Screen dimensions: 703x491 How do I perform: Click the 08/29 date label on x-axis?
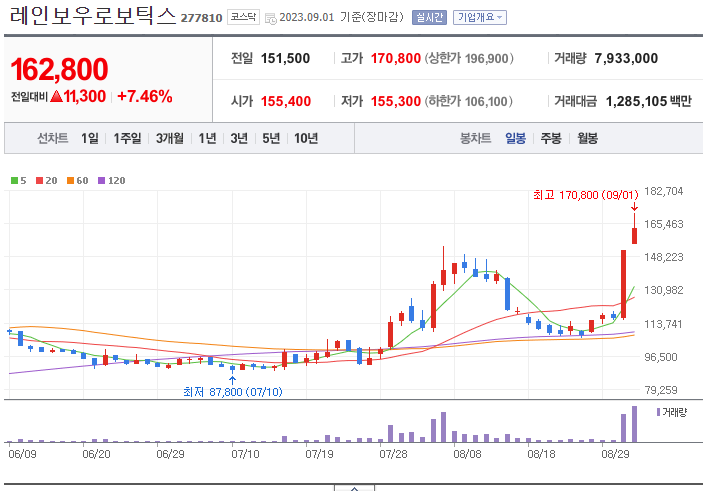pos(615,454)
